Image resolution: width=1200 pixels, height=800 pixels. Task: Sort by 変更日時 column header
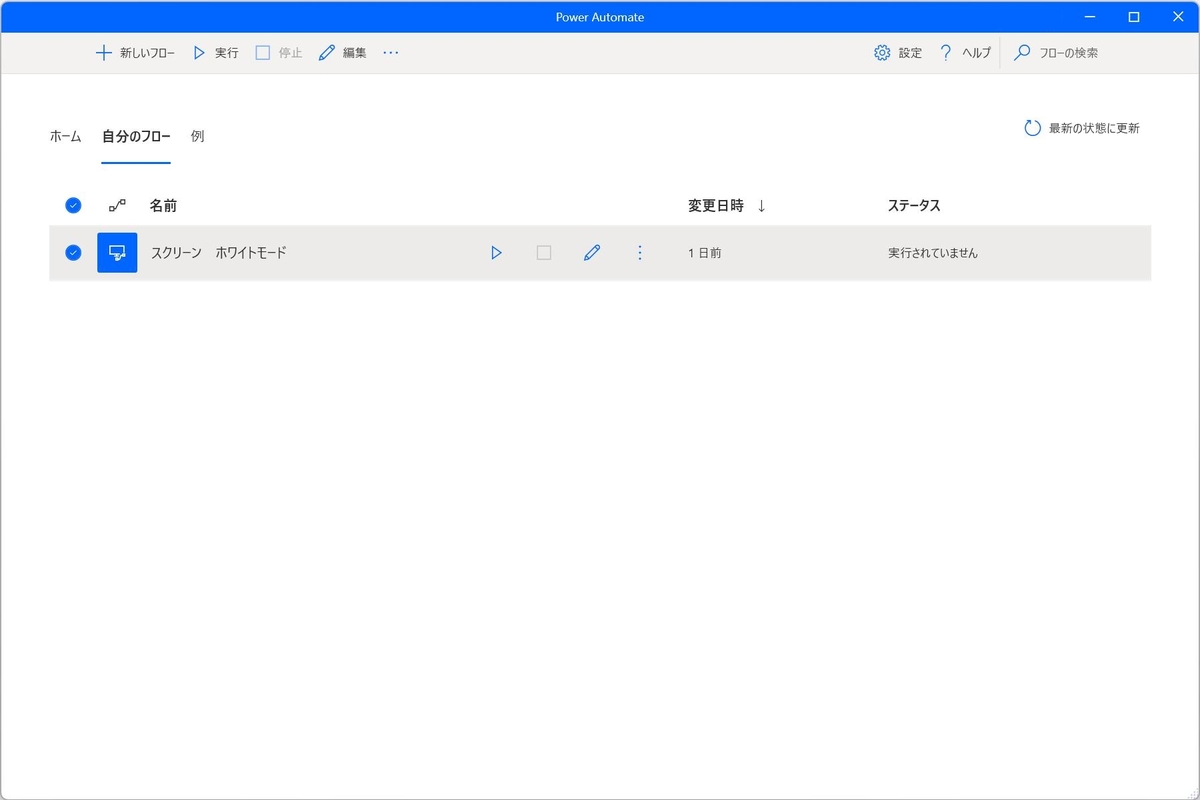[x=716, y=205]
